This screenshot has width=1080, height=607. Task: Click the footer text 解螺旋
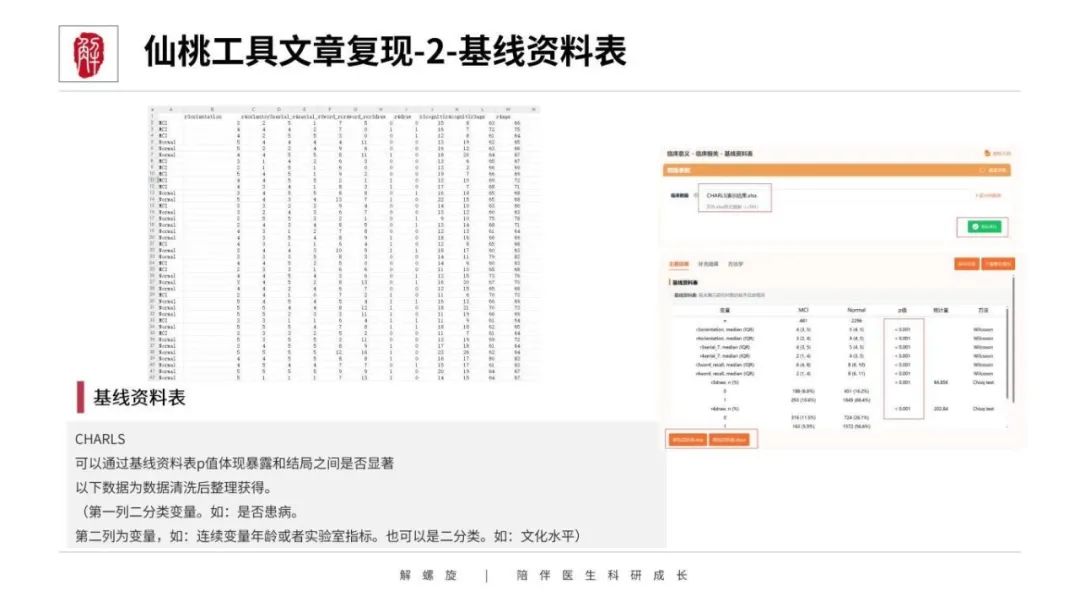click(x=428, y=575)
